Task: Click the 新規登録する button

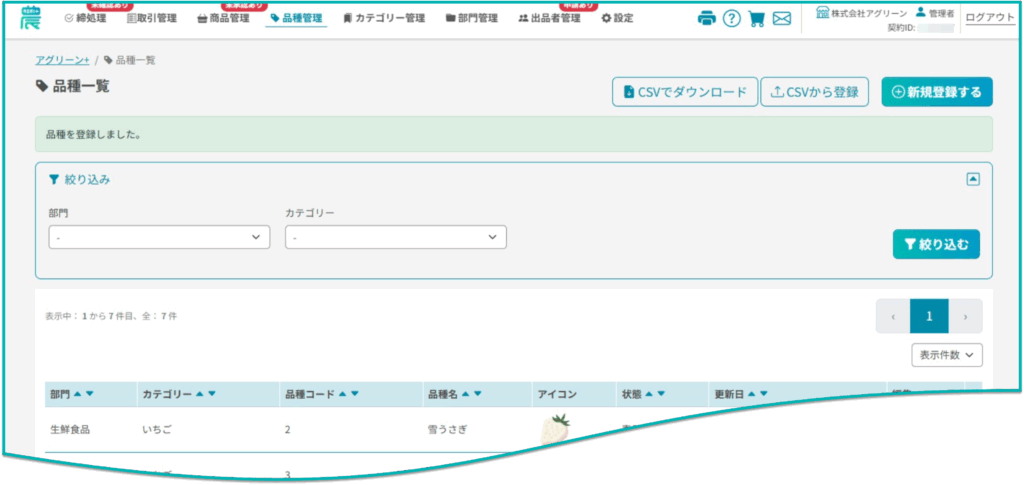Action: 937,92
